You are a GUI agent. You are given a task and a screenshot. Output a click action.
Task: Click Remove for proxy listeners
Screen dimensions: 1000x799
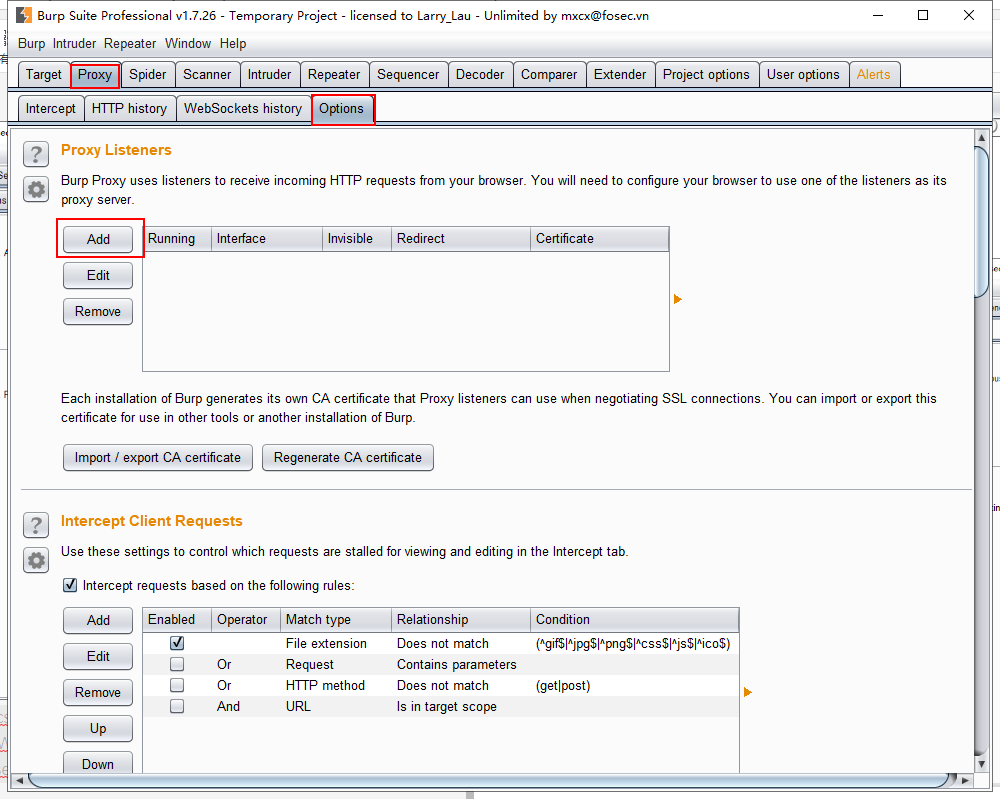(98, 311)
